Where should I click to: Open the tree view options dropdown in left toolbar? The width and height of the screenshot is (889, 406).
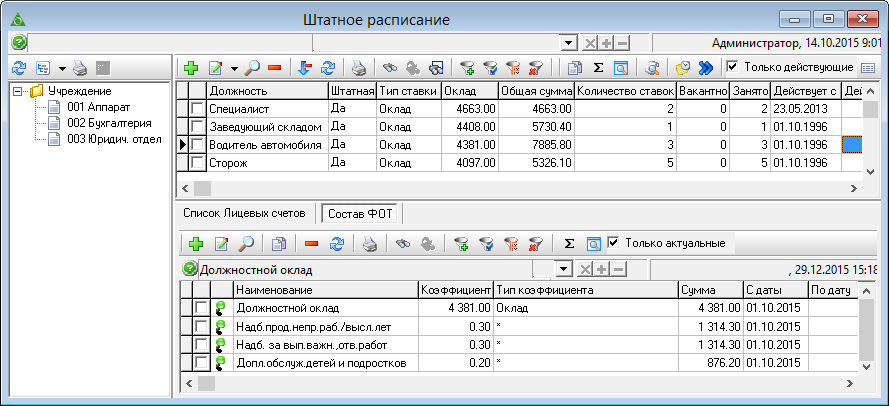point(61,69)
